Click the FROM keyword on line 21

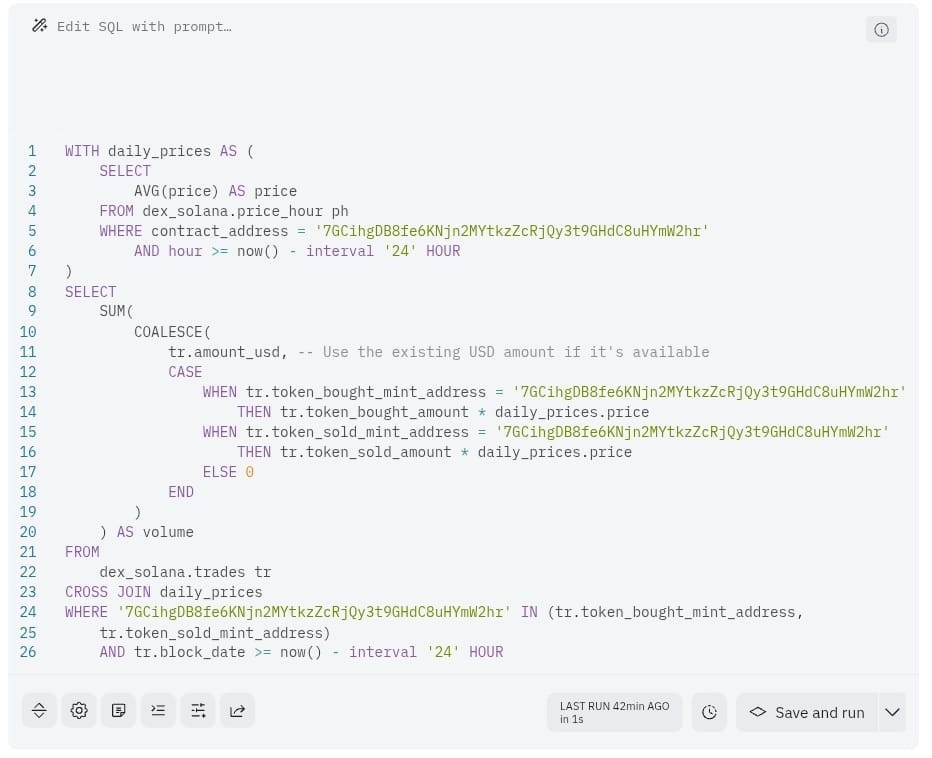(82, 552)
